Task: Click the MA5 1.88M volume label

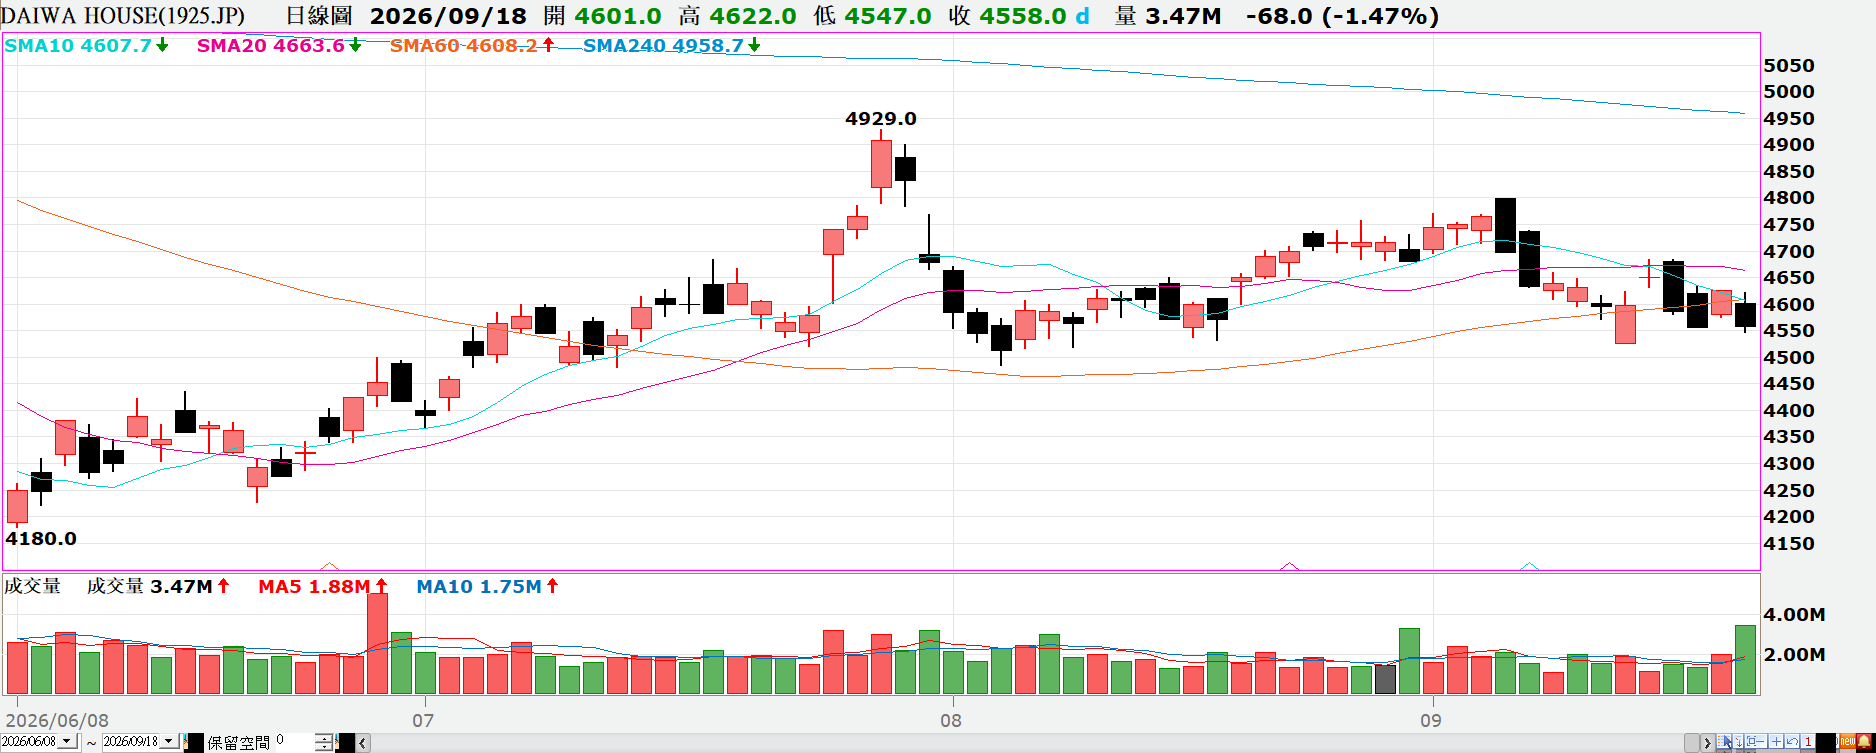Action: click(x=314, y=587)
